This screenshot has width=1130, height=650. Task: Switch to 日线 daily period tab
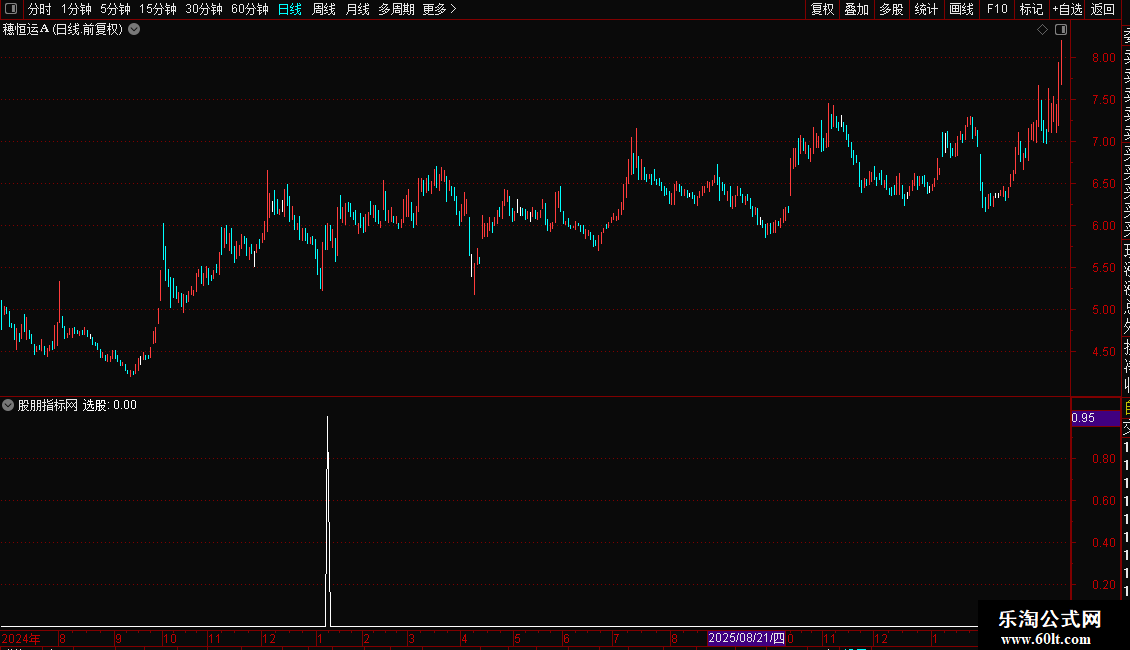(290, 9)
